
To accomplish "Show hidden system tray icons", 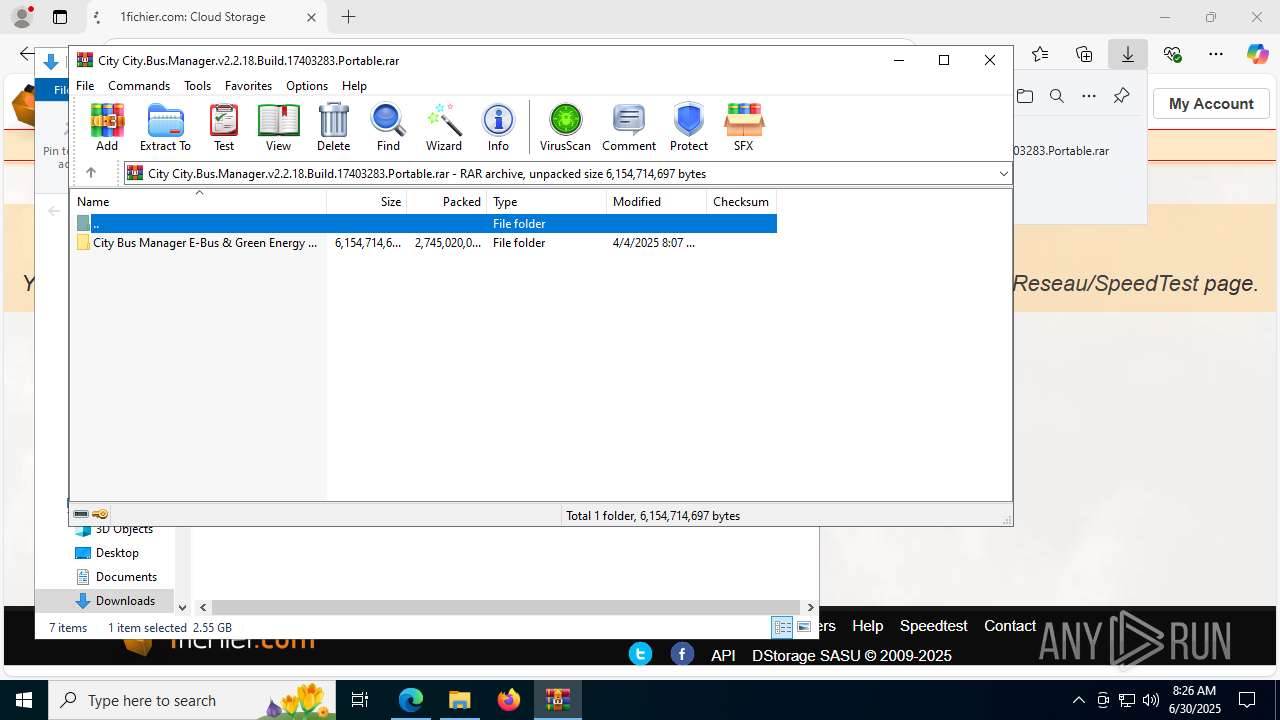I will point(1078,700).
